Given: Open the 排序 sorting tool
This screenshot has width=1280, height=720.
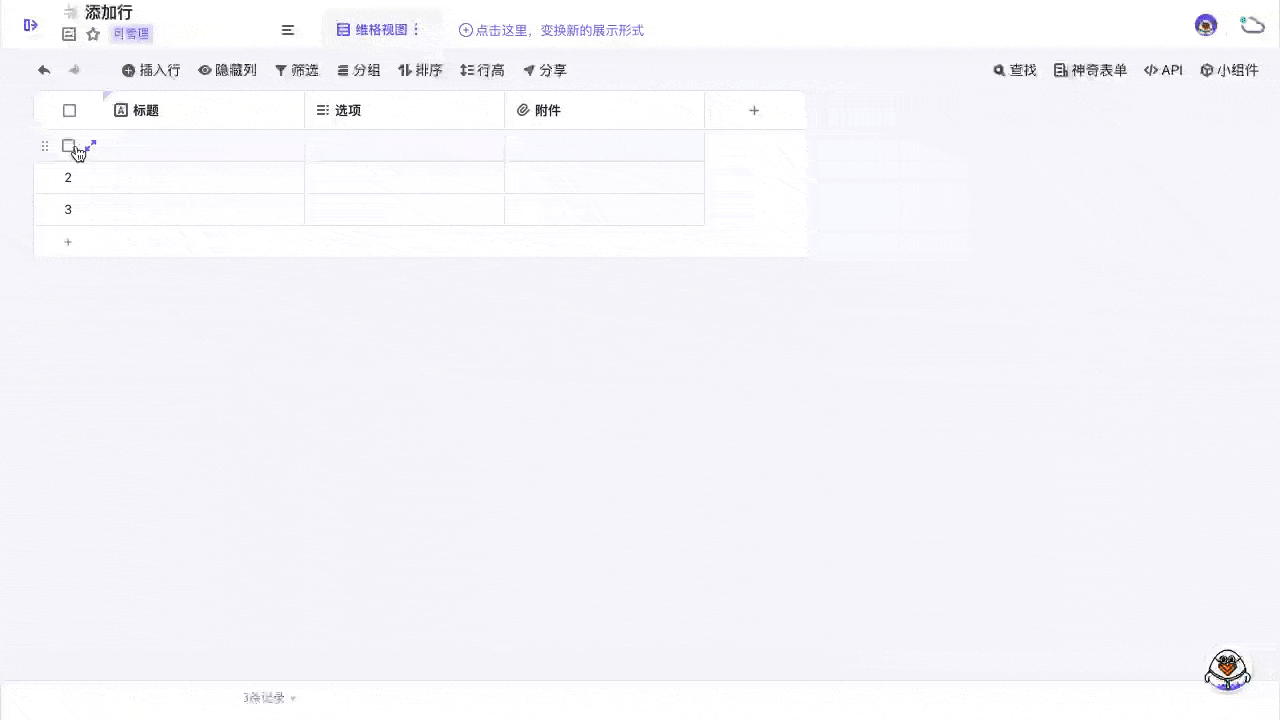Looking at the screenshot, I should [420, 70].
